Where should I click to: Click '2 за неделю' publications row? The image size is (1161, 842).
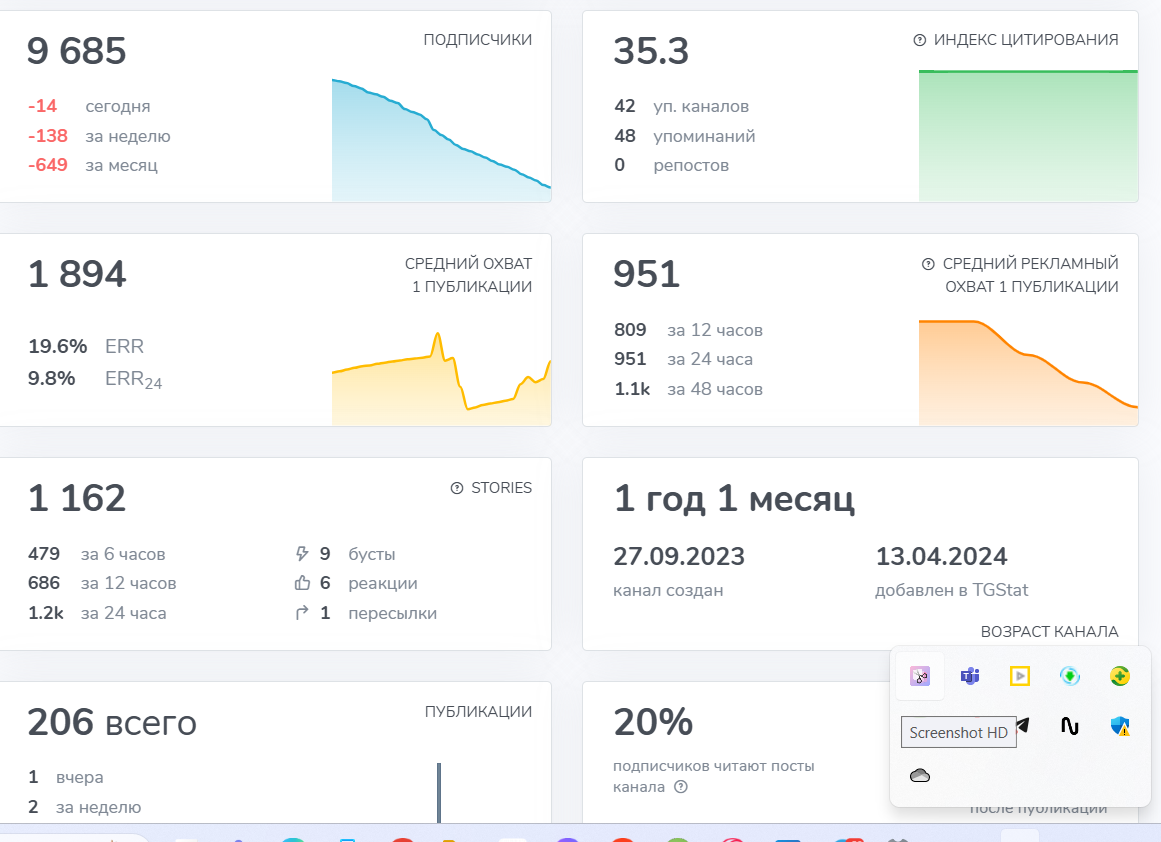pyautogui.click(x=84, y=806)
